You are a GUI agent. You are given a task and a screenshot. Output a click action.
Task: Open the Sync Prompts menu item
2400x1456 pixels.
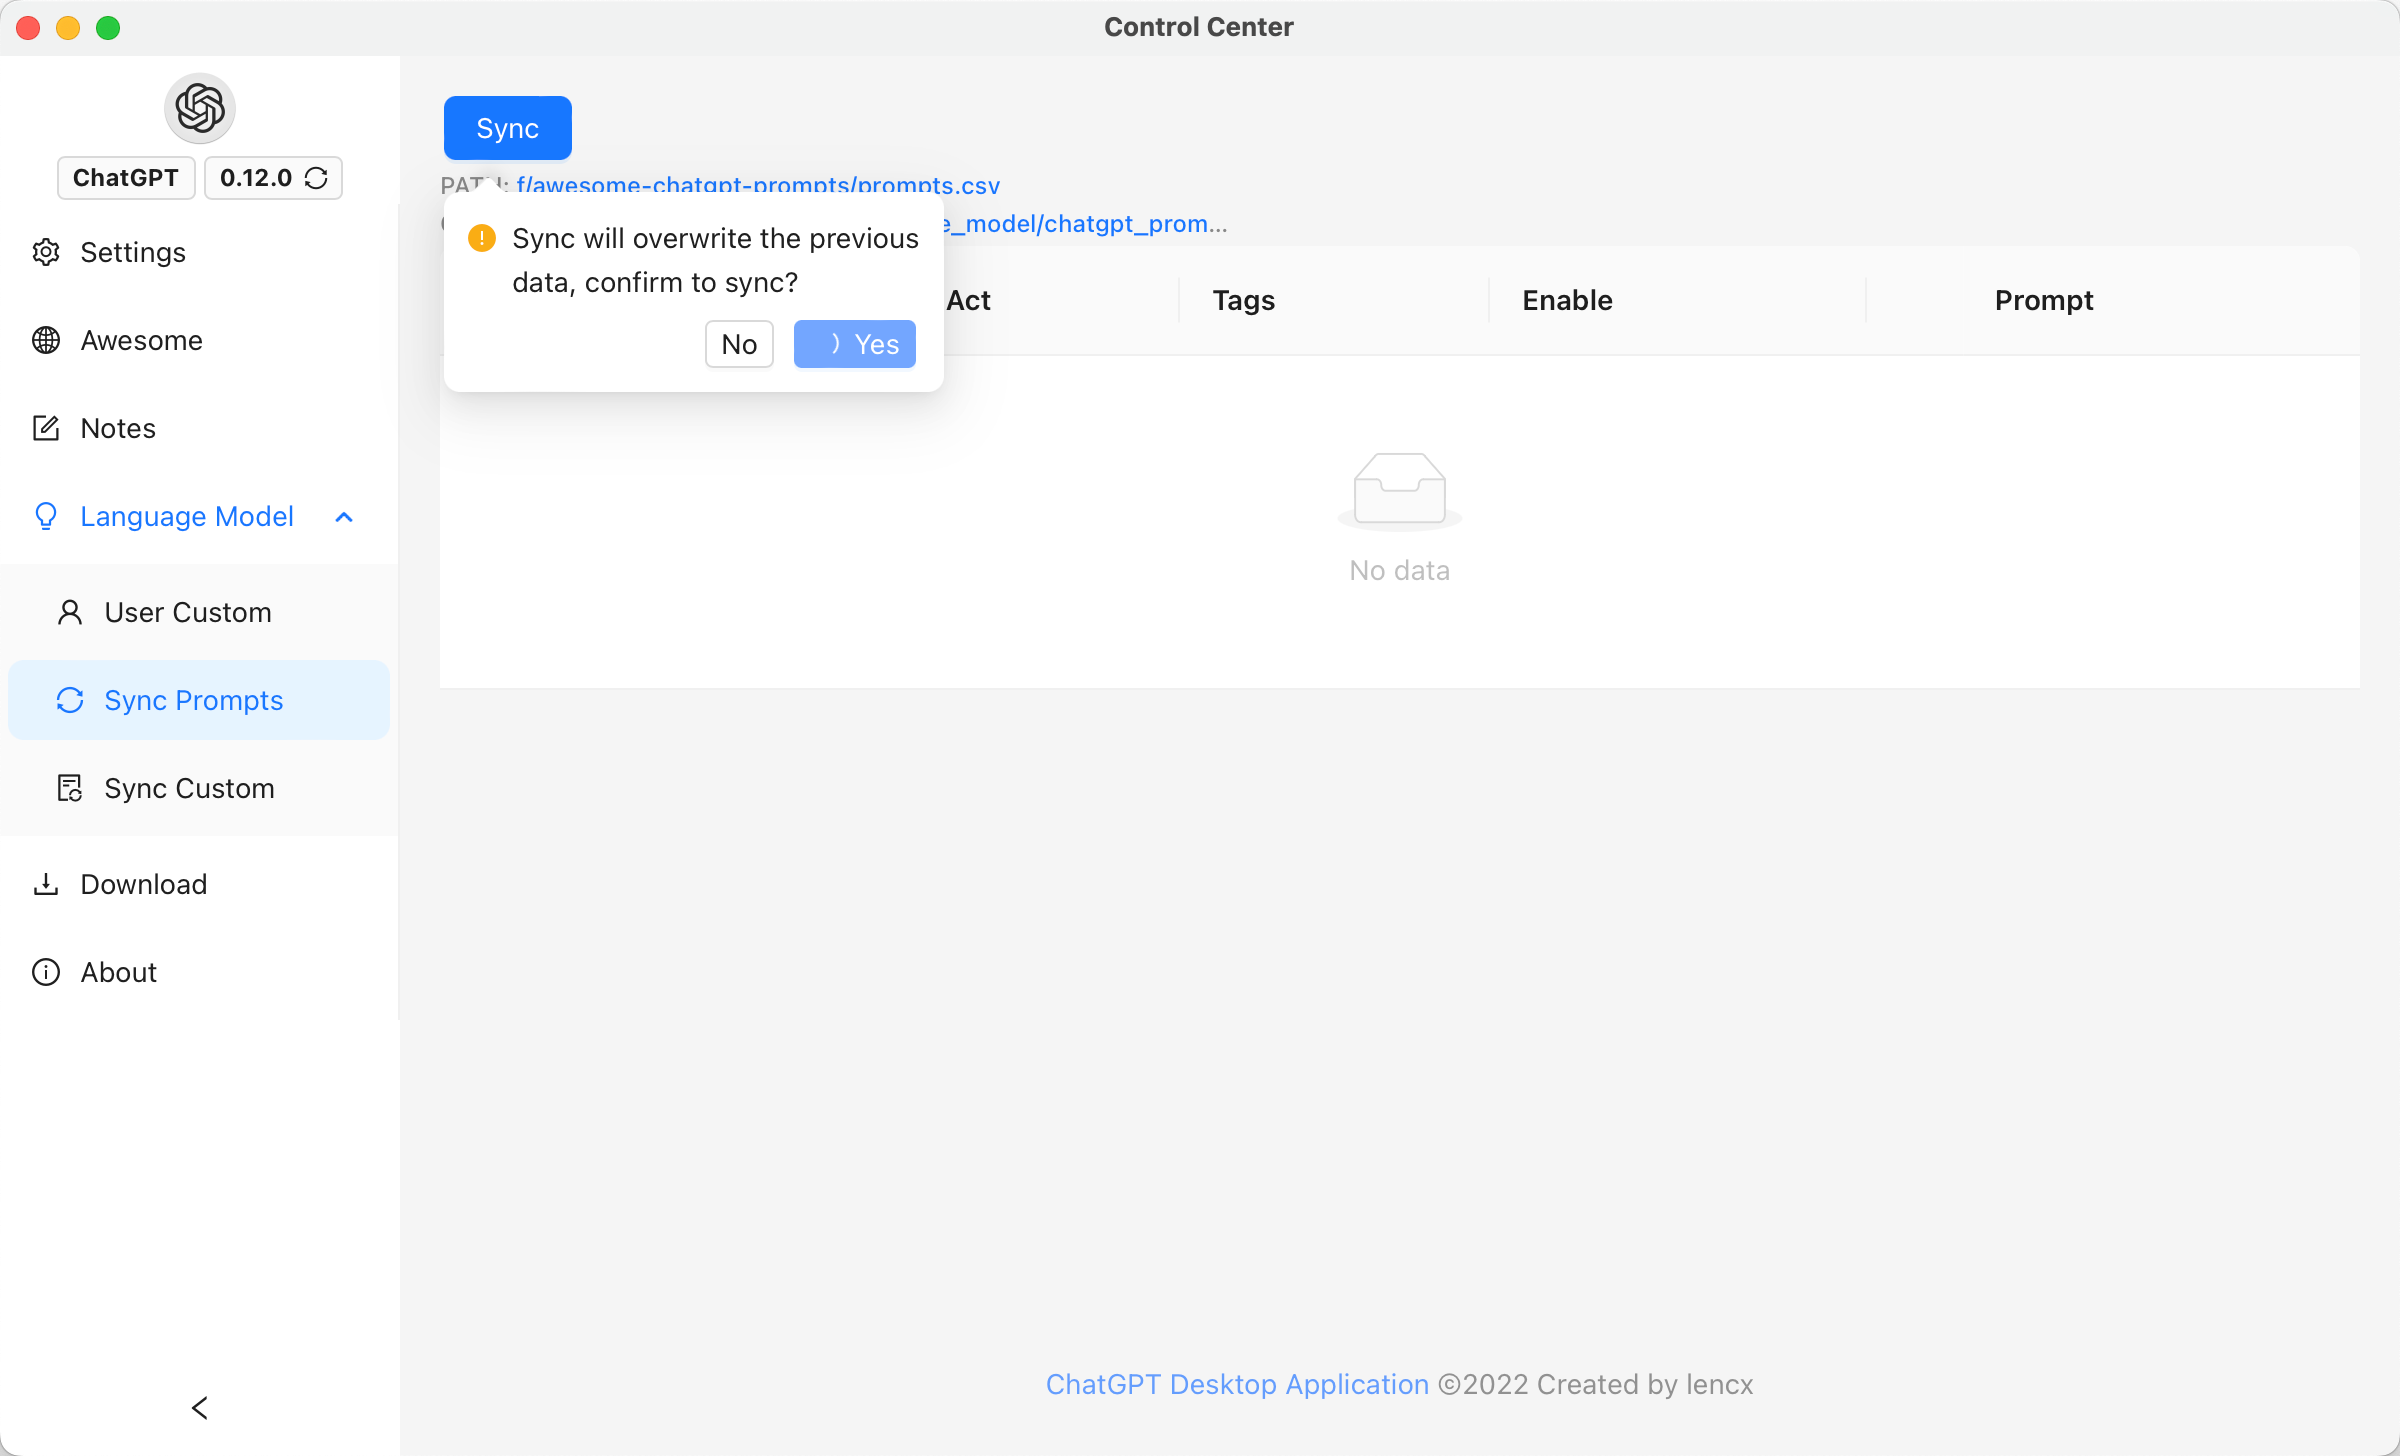coord(194,700)
